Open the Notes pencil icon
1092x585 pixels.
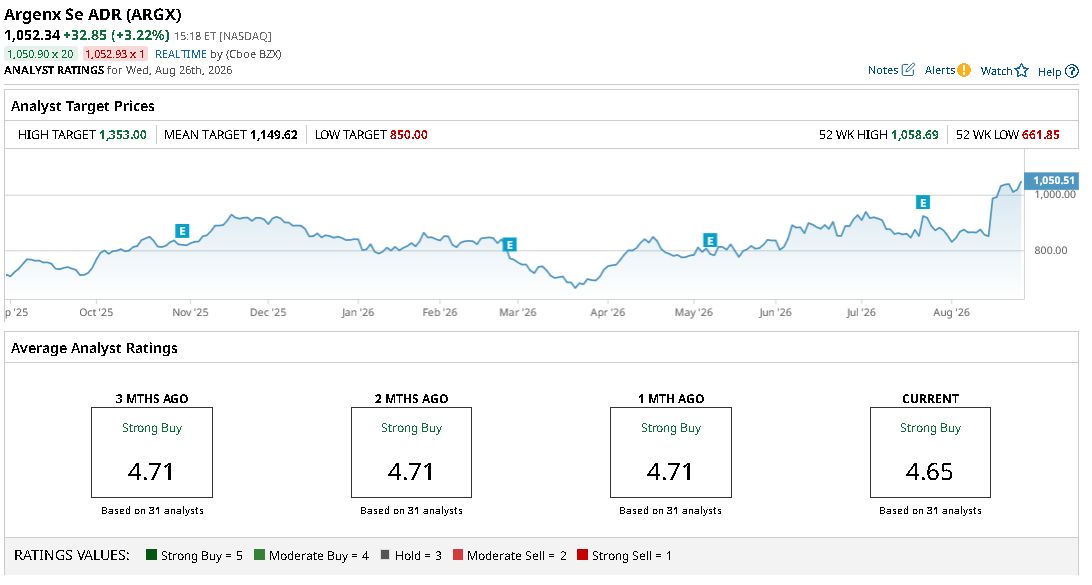(x=908, y=70)
